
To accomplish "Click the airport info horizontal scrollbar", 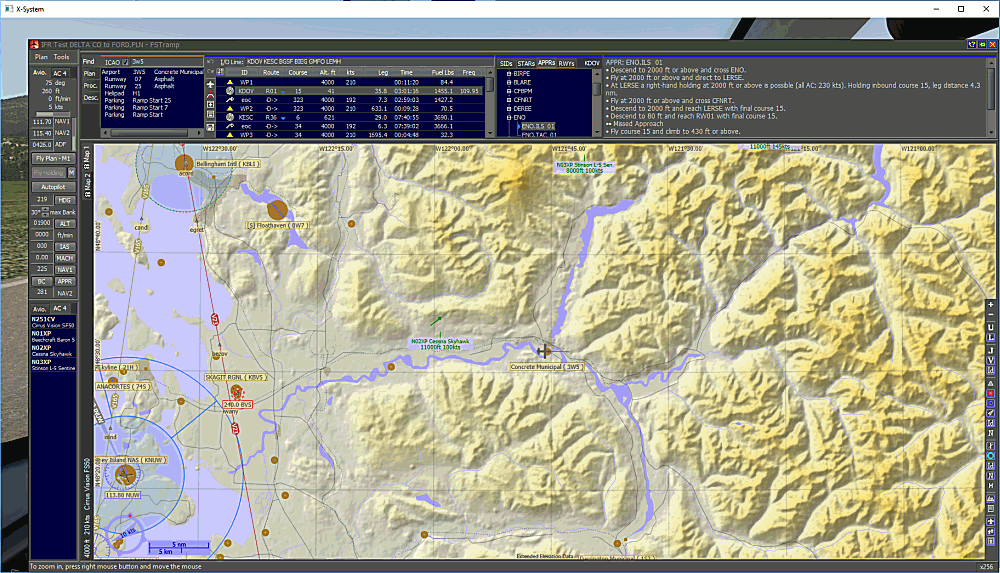I will click(x=150, y=131).
